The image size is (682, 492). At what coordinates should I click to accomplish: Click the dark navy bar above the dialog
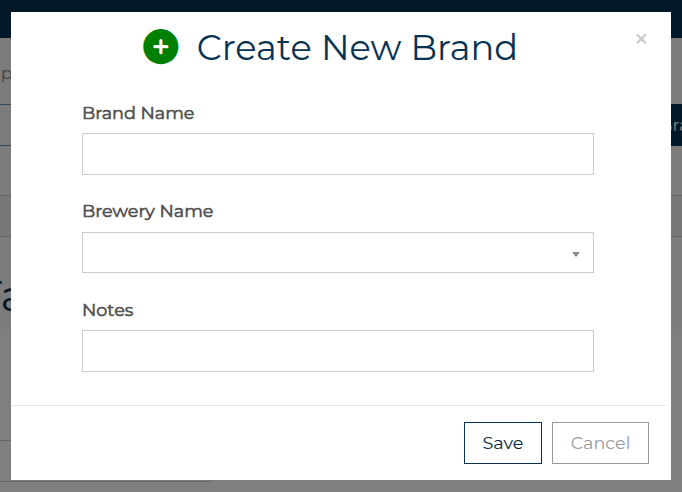pyautogui.click(x=340, y=5)
